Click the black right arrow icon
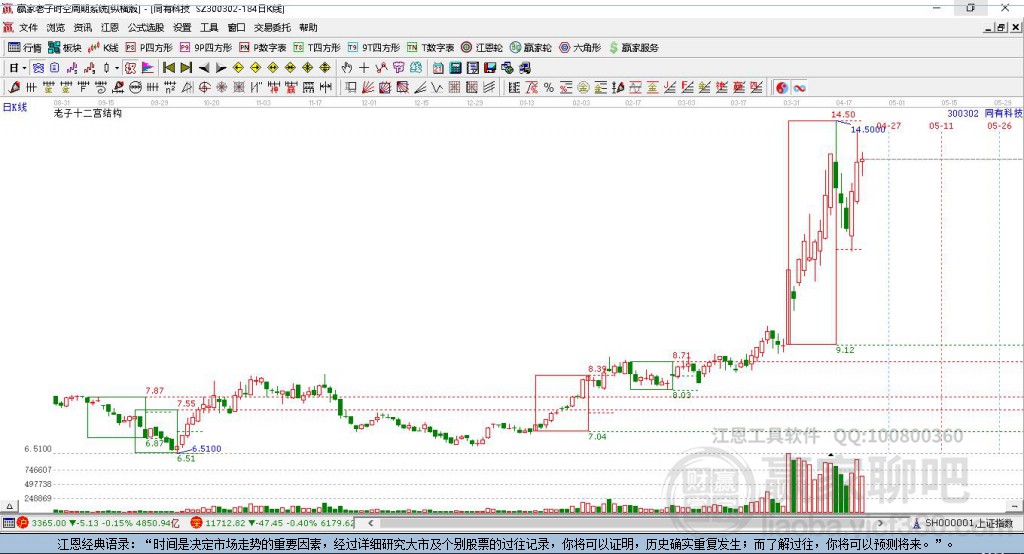Screen dimensions: 1024x554 (221, 68)
